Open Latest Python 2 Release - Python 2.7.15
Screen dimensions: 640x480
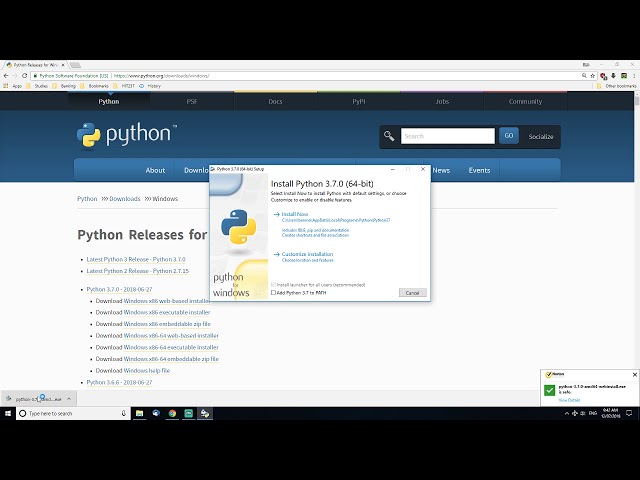[138, 271]
